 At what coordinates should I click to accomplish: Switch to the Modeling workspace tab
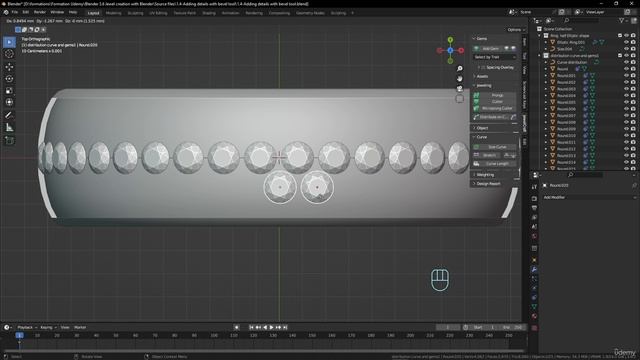[x=113, y=13]
